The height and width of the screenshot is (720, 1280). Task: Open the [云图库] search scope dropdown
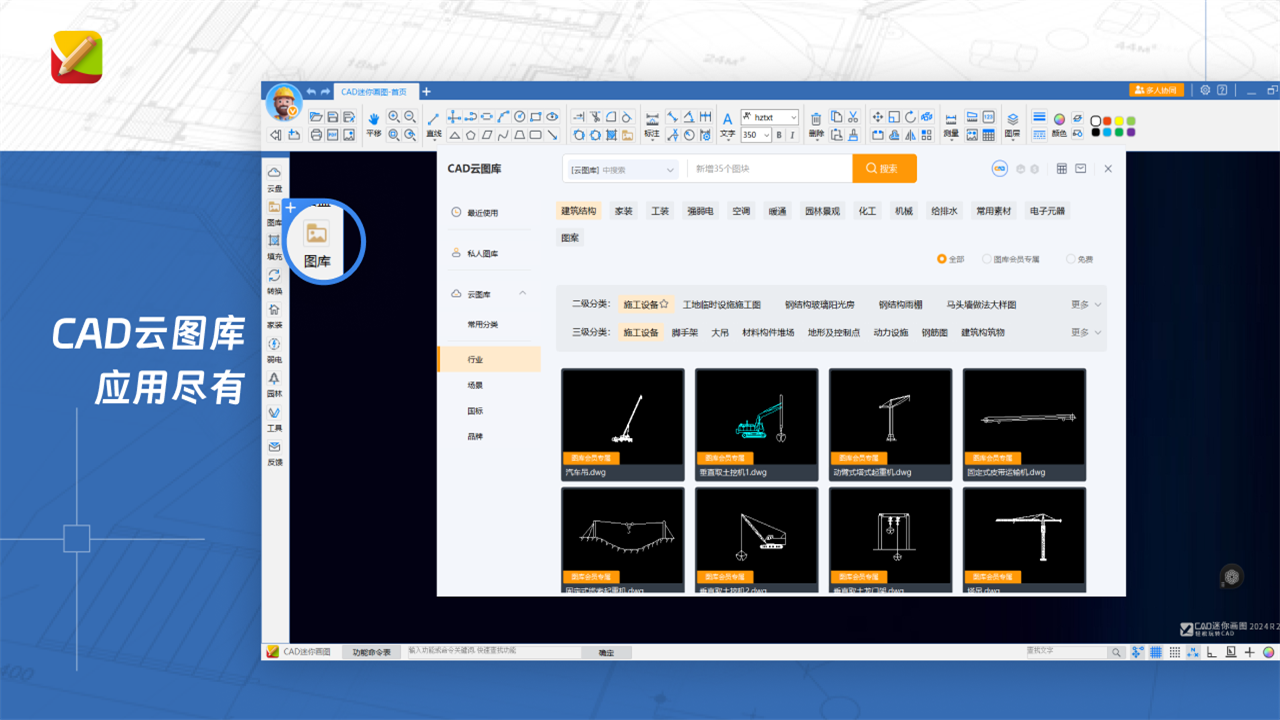[x=622, y=170]
